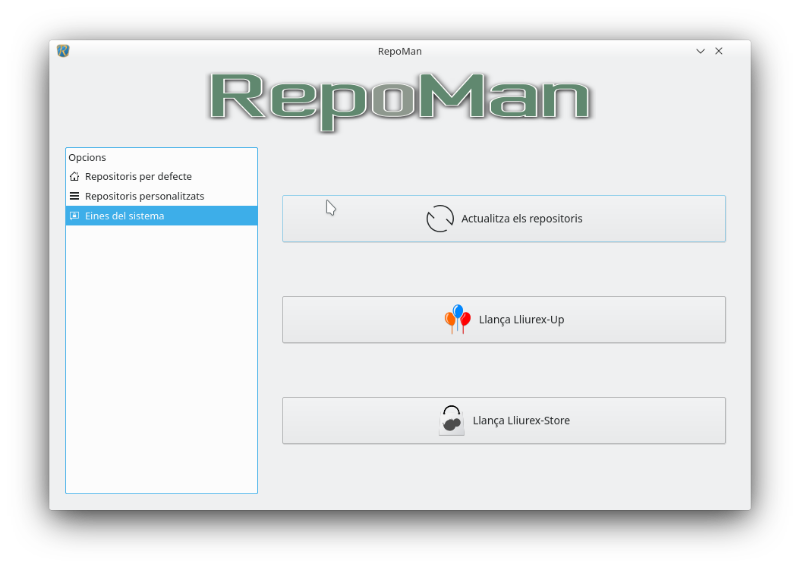
Task: Click the refresh arrows icon
Action: [440, 218]
